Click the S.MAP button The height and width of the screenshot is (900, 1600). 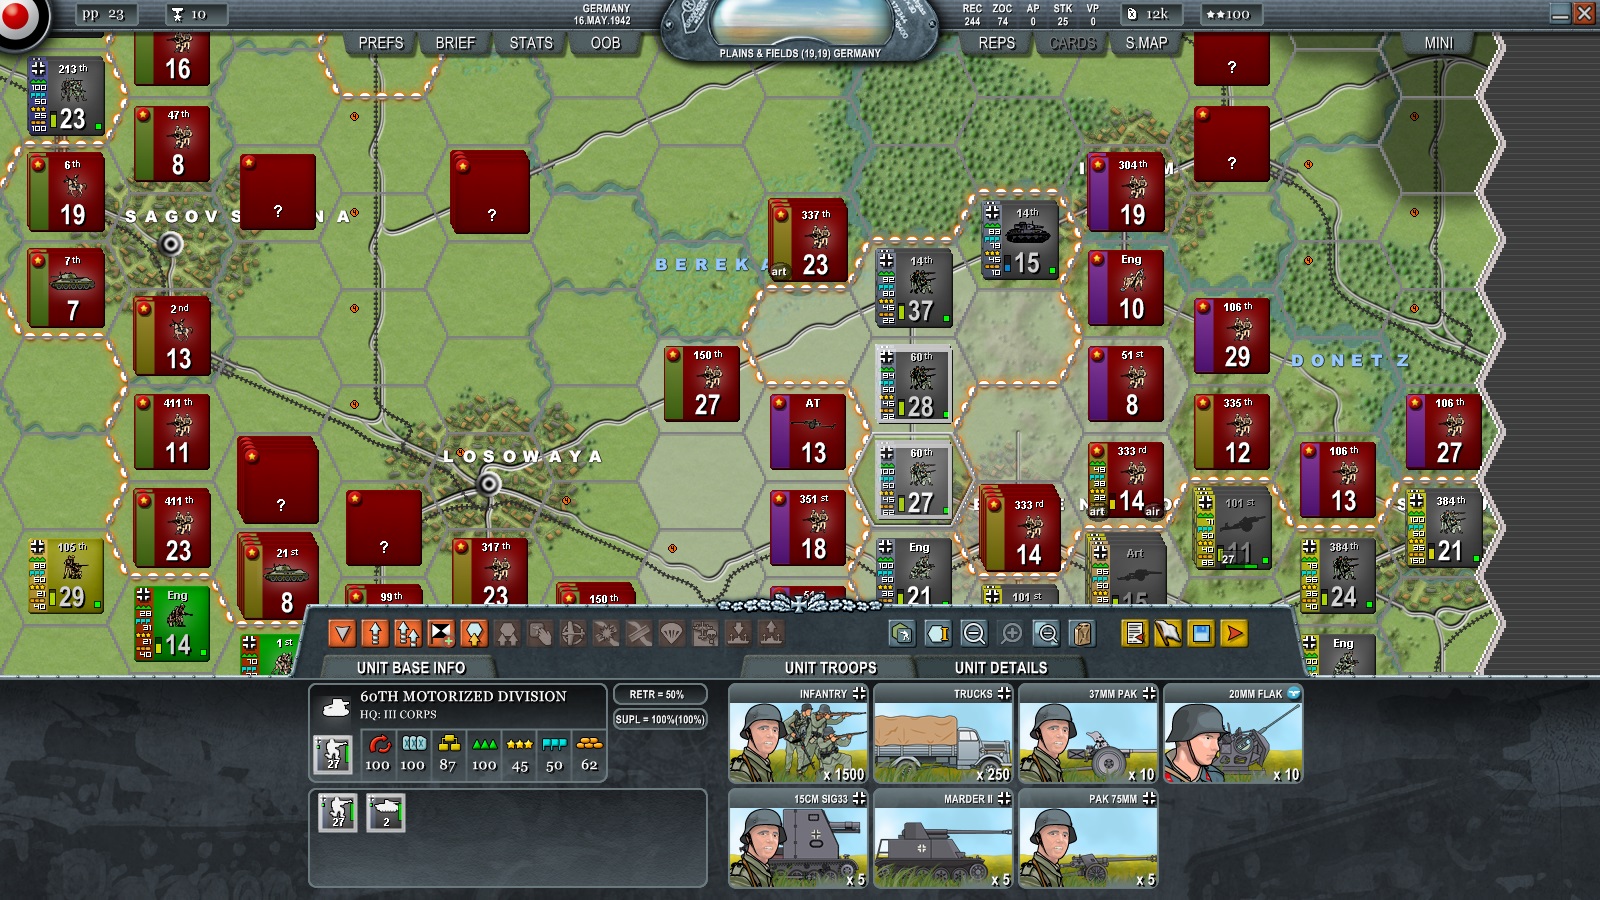[1146, 43]
